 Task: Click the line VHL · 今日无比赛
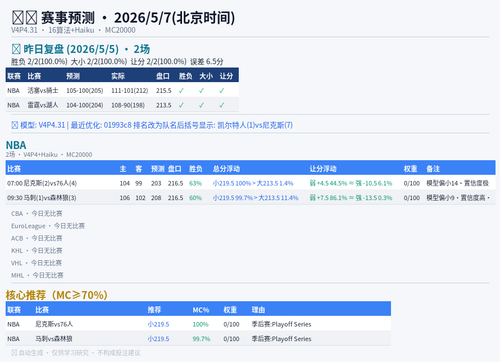click(x=36, y=263)
